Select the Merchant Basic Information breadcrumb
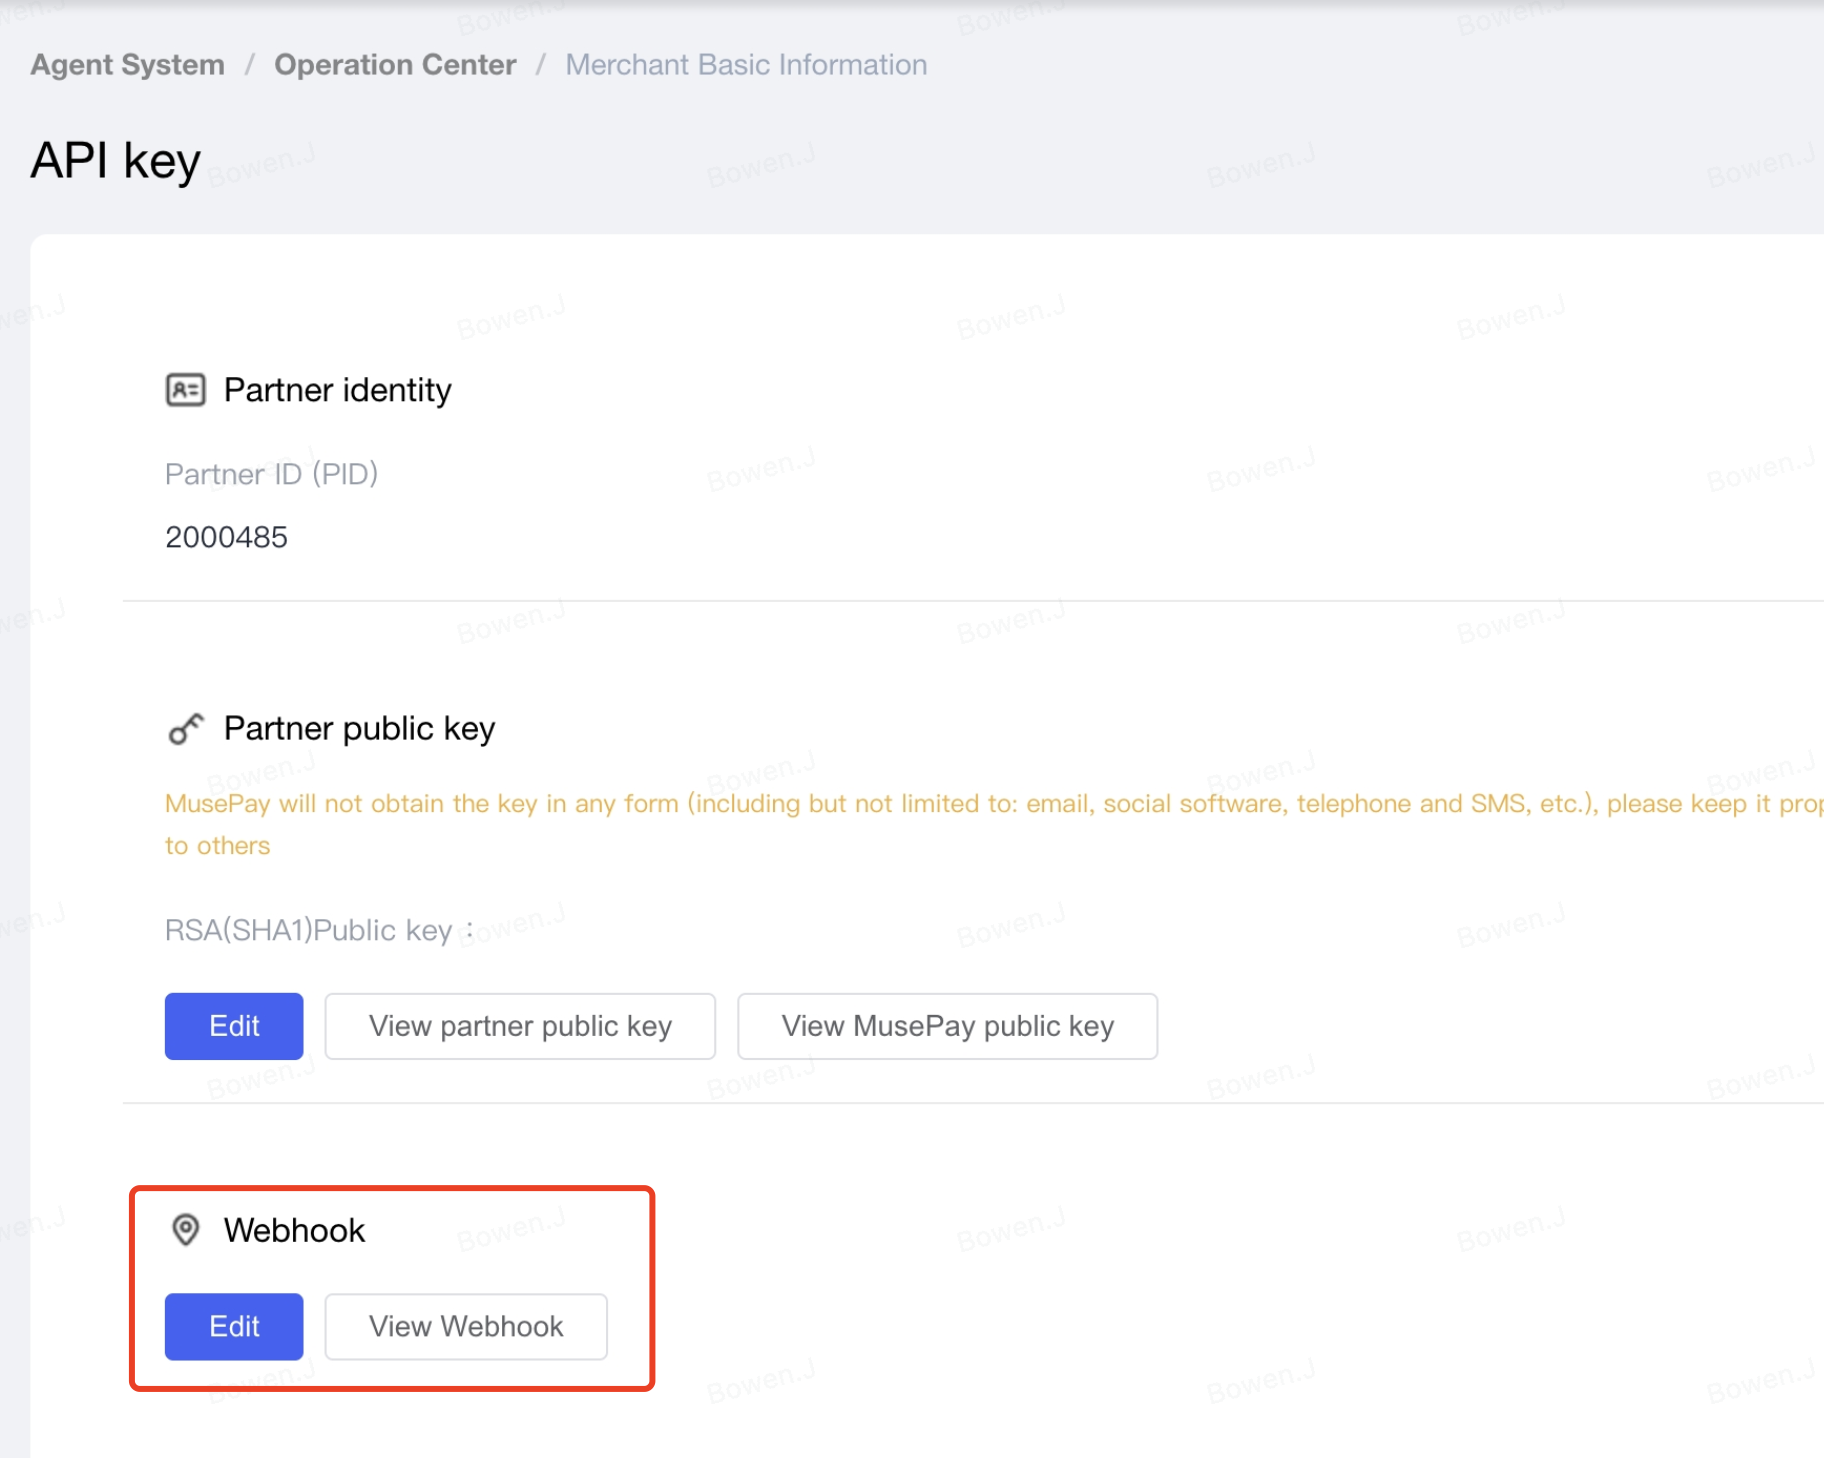The image size is (1824, 1458). 746,65
